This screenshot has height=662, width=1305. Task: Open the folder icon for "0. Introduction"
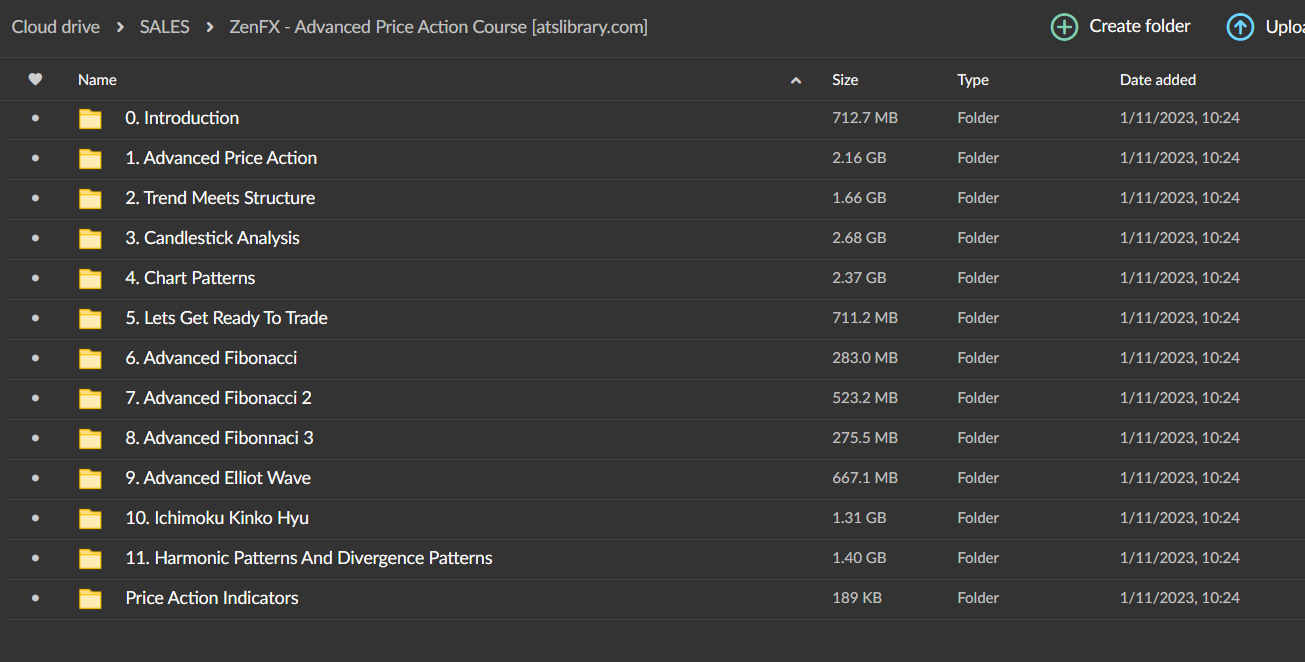(x=90, y=118)
